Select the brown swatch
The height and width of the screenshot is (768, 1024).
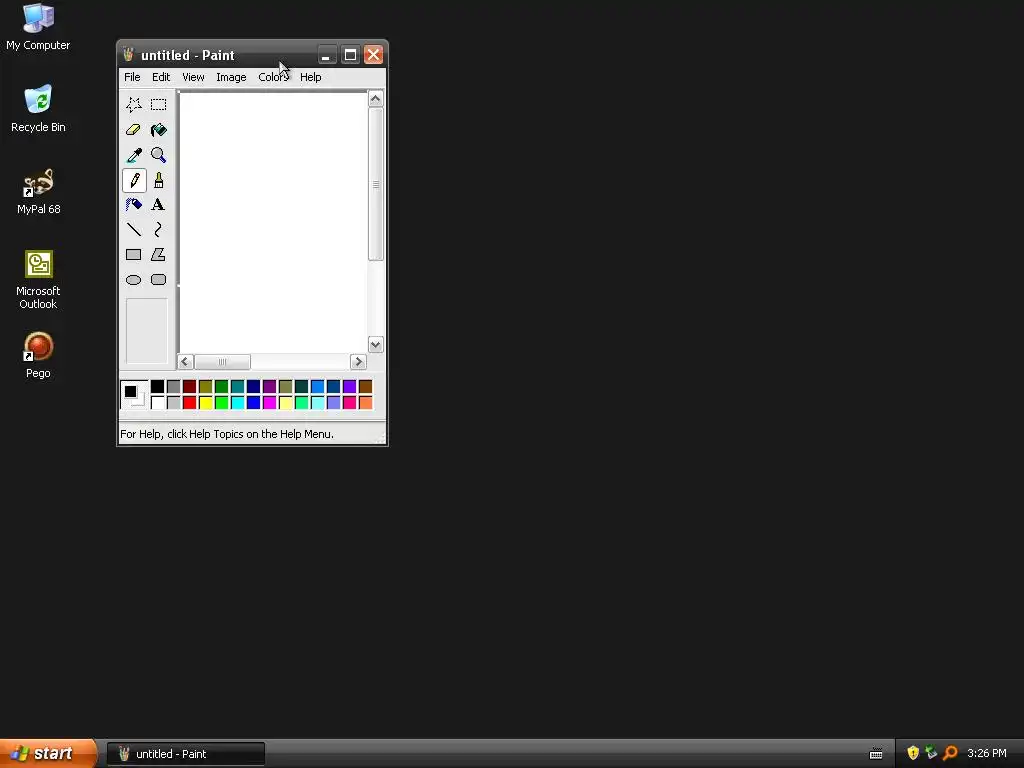[x=366, y=387]
